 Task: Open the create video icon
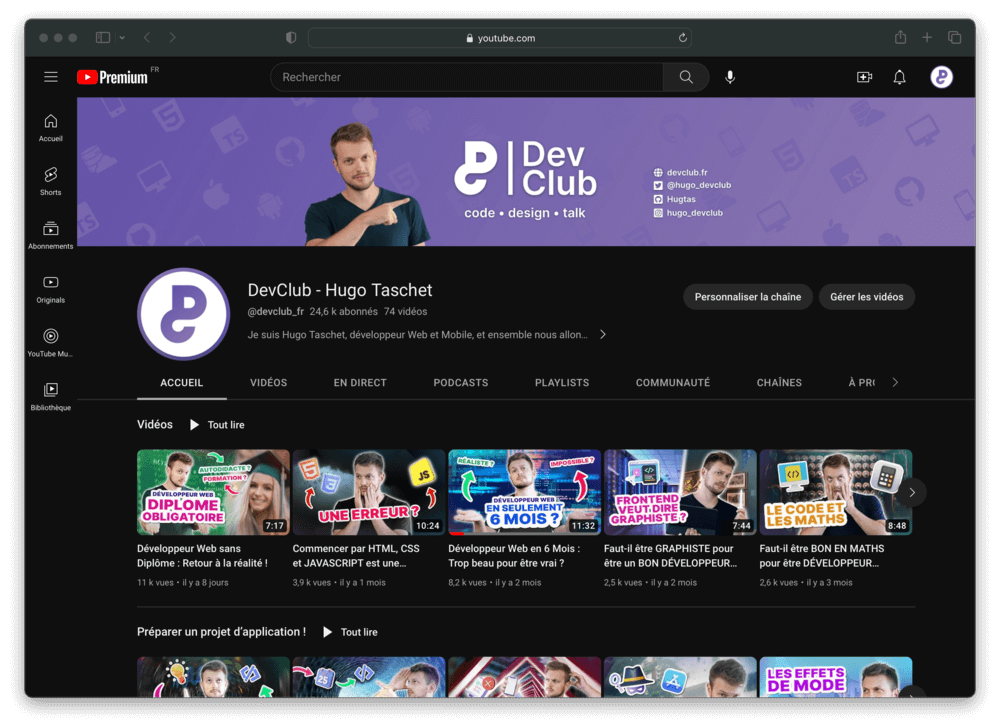[x=864, y=77]
